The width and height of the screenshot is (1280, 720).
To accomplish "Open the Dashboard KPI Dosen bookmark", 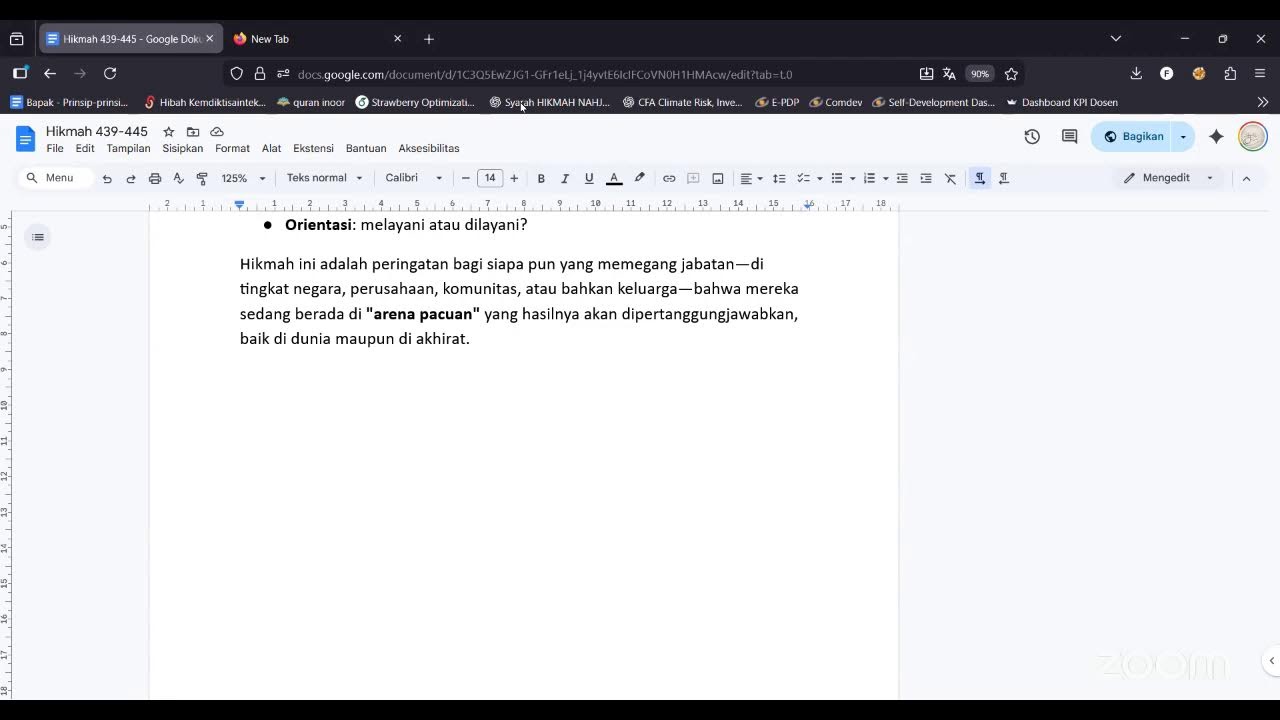I will [x=1062, y=102].
